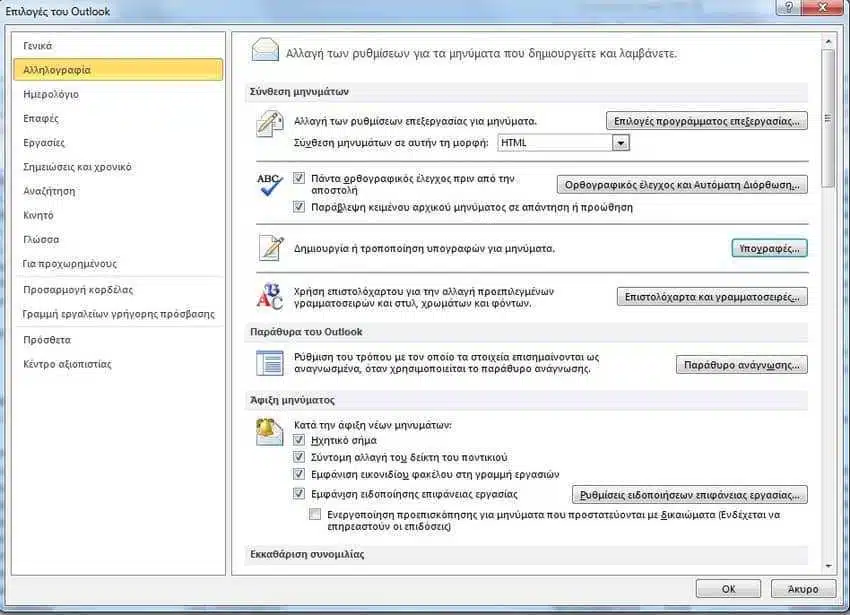The width and height of the screenshot is (850, 615).
Task: Open Σημειώσεις και χρονικό category
Action: [118, 166]
